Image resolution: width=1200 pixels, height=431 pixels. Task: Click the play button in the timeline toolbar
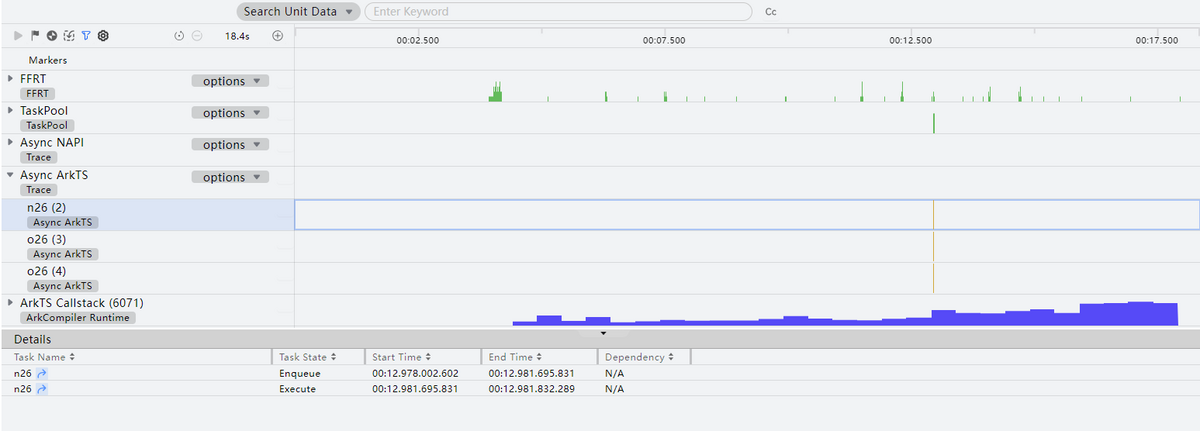[18, 35]
